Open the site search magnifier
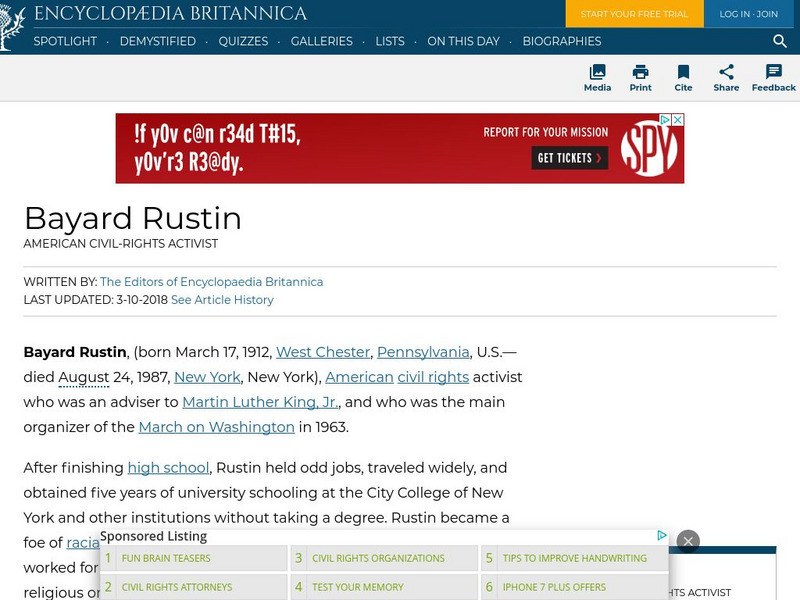 tap(780, 42)
